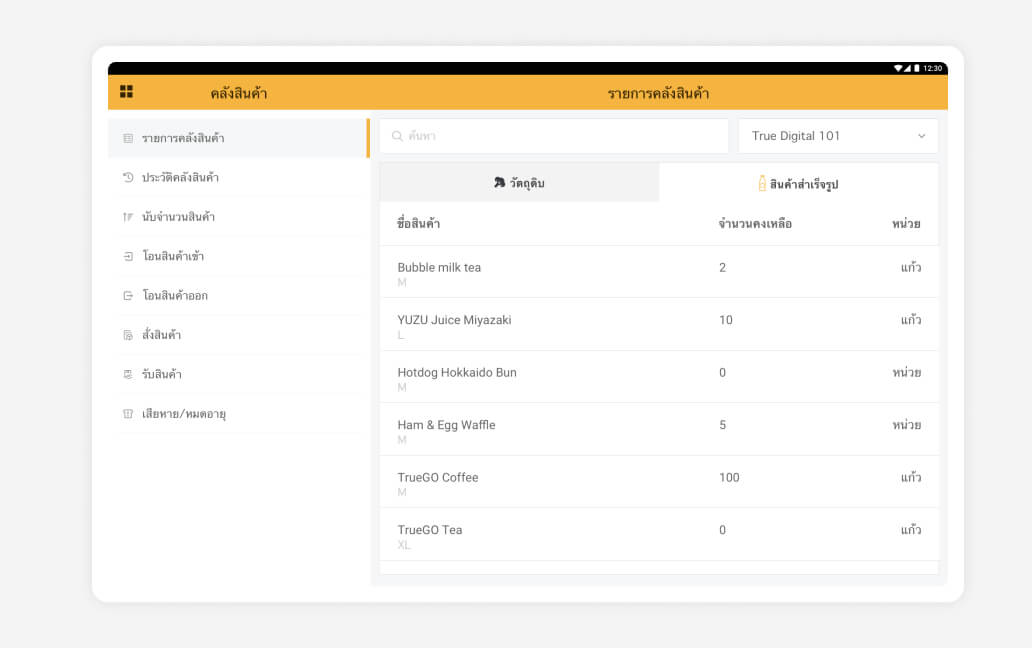Screen dimensions: 1032x648
Task: Click the transfer stock out icon
Action: point(128,296)
